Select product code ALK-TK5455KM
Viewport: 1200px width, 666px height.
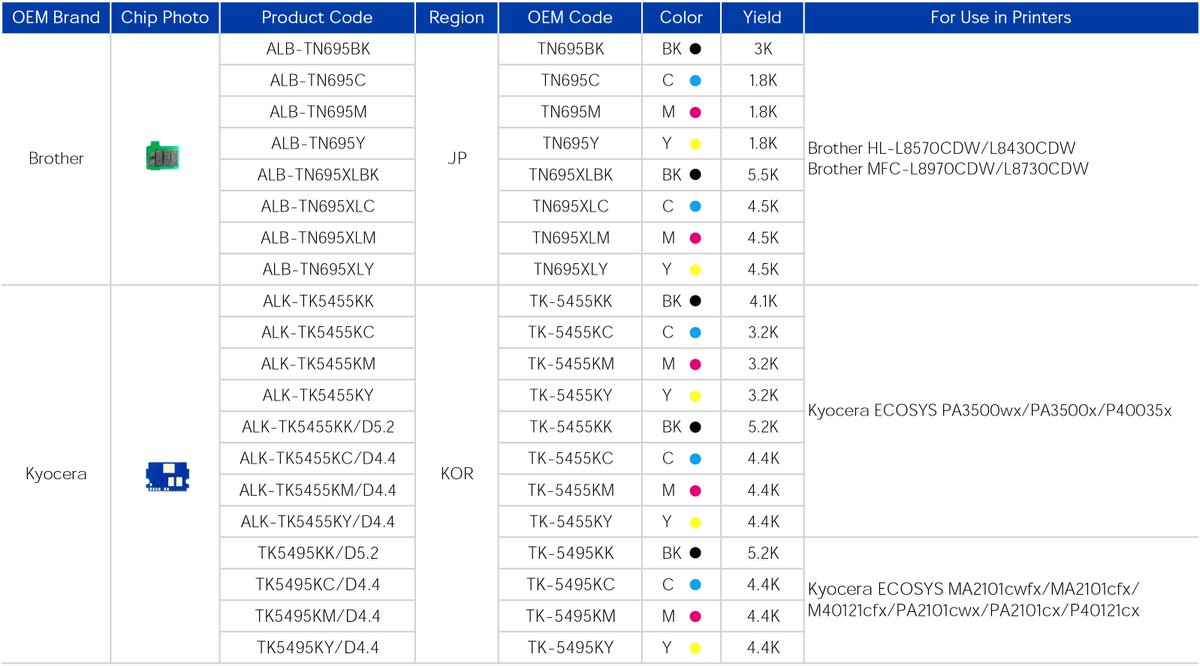pyautogui.click(x=318, y=364)
